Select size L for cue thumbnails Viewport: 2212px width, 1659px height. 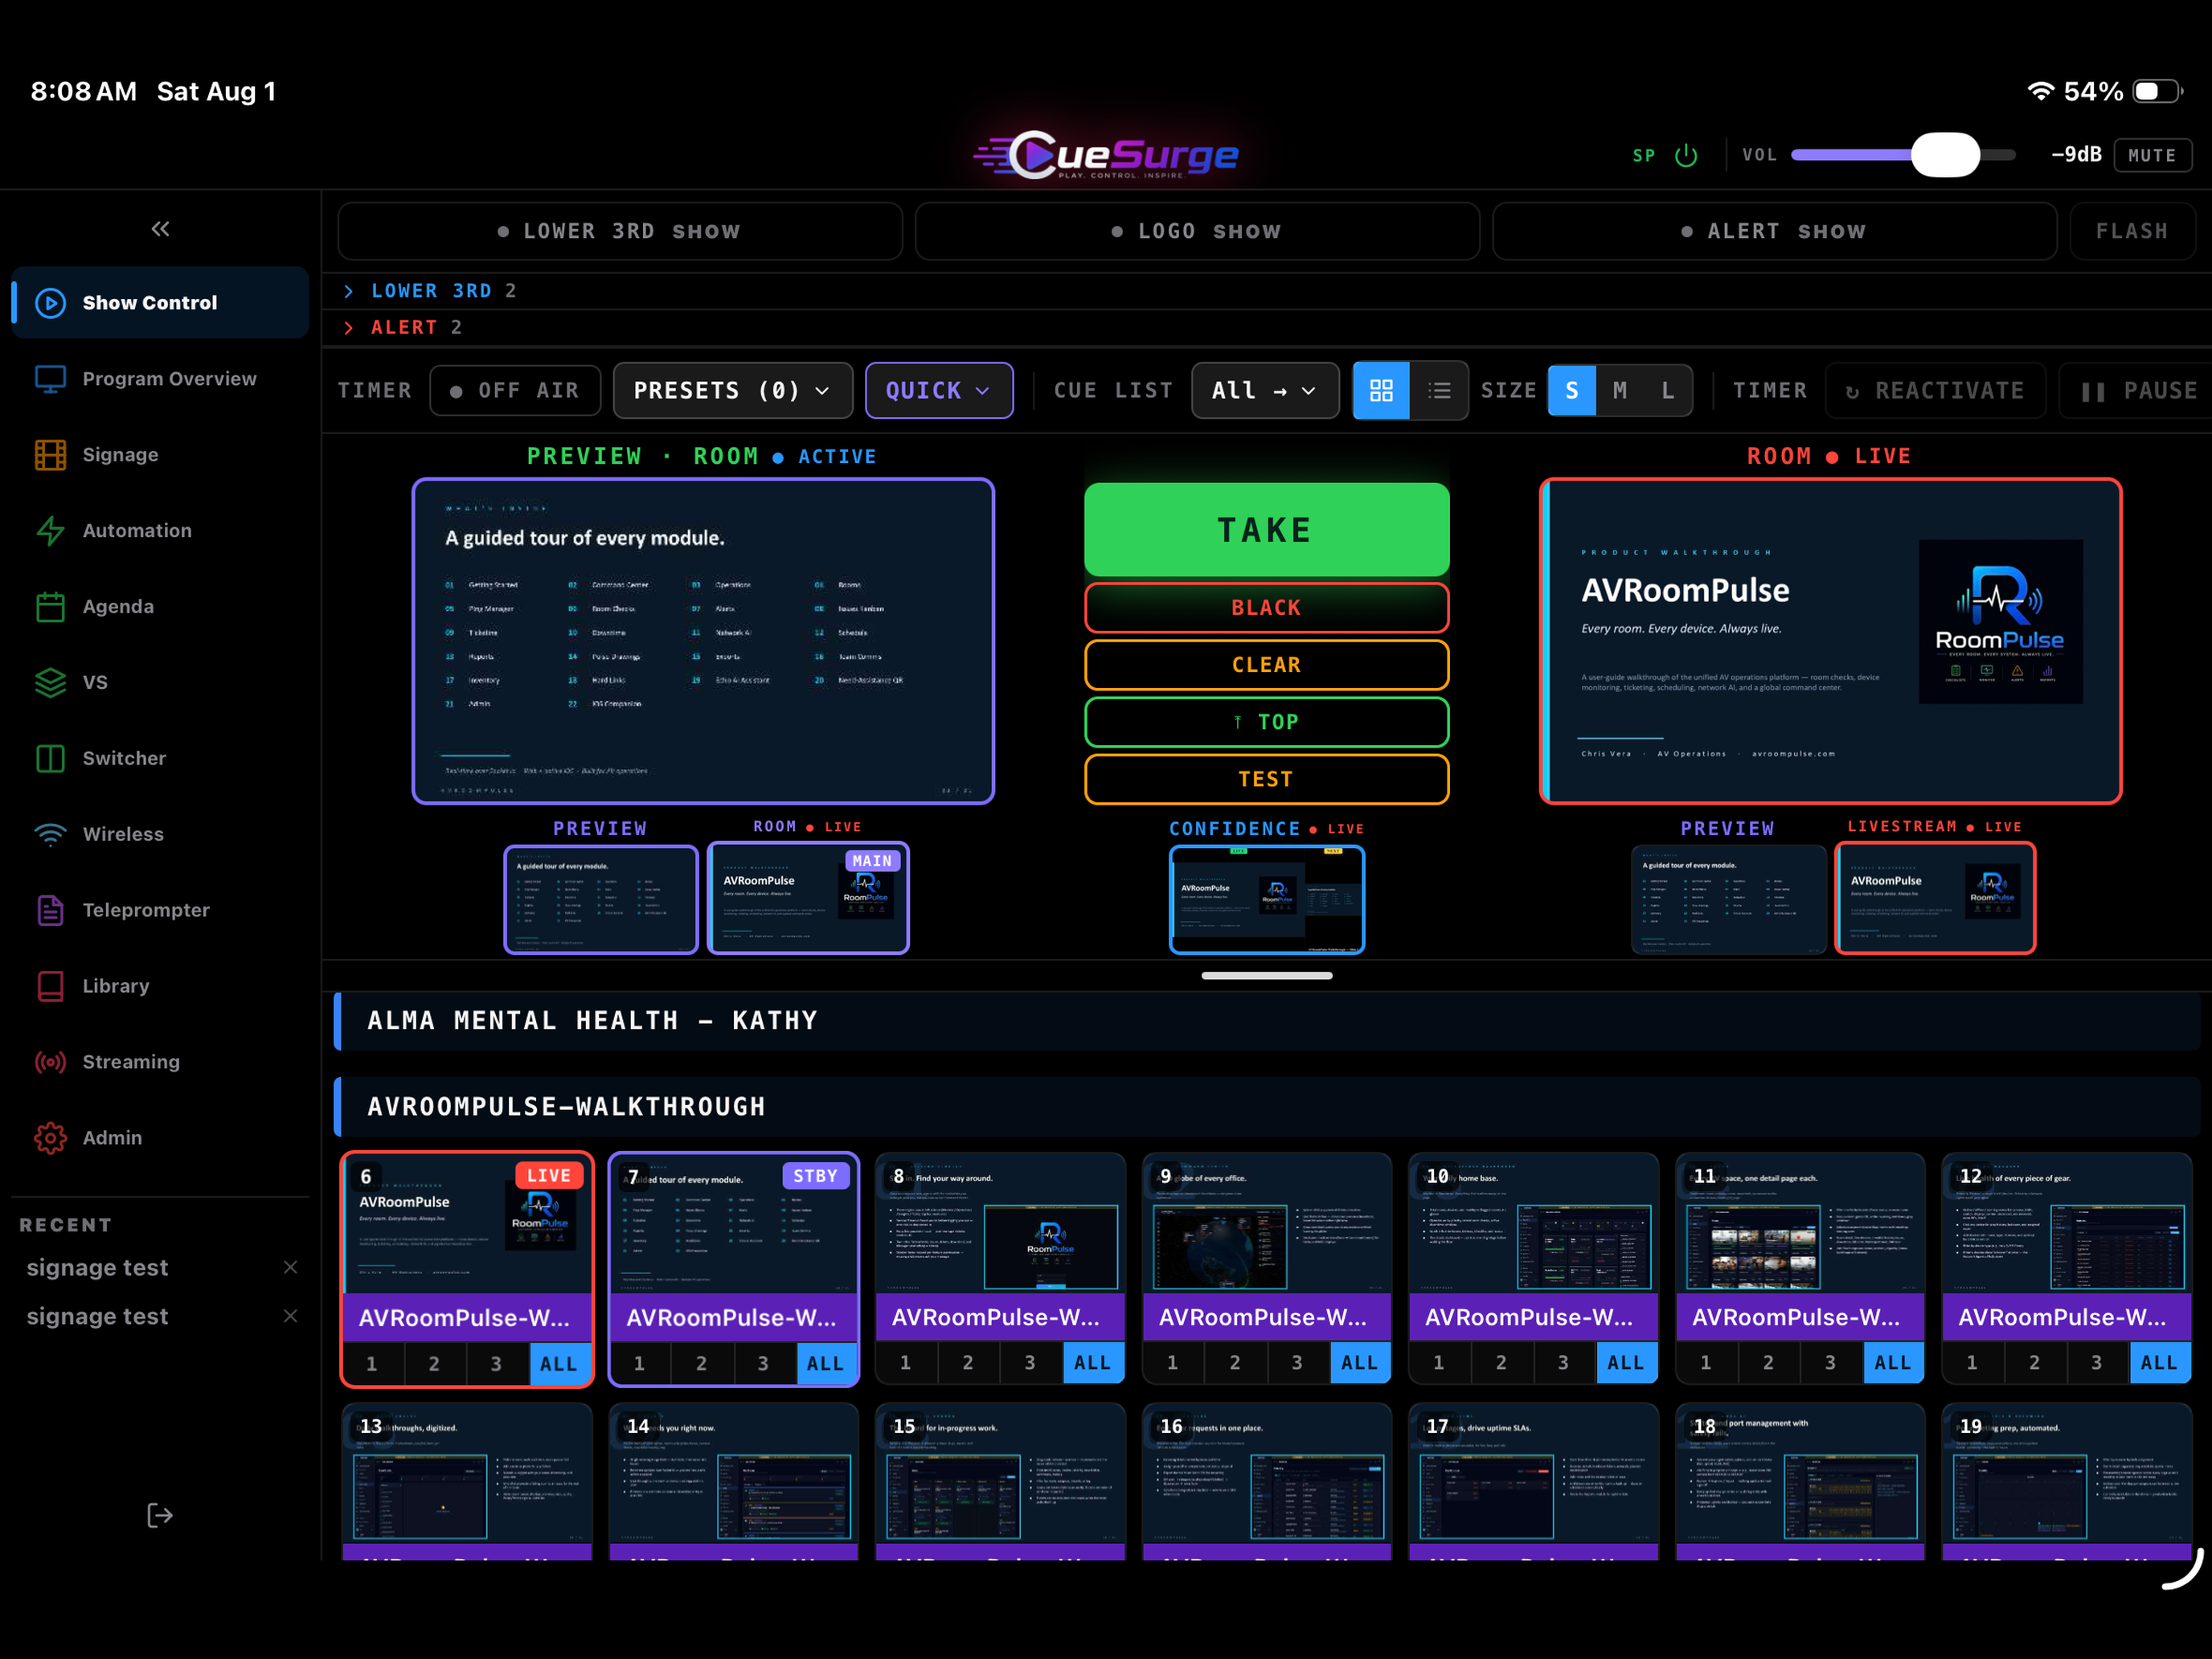[x=1668, y=390]
